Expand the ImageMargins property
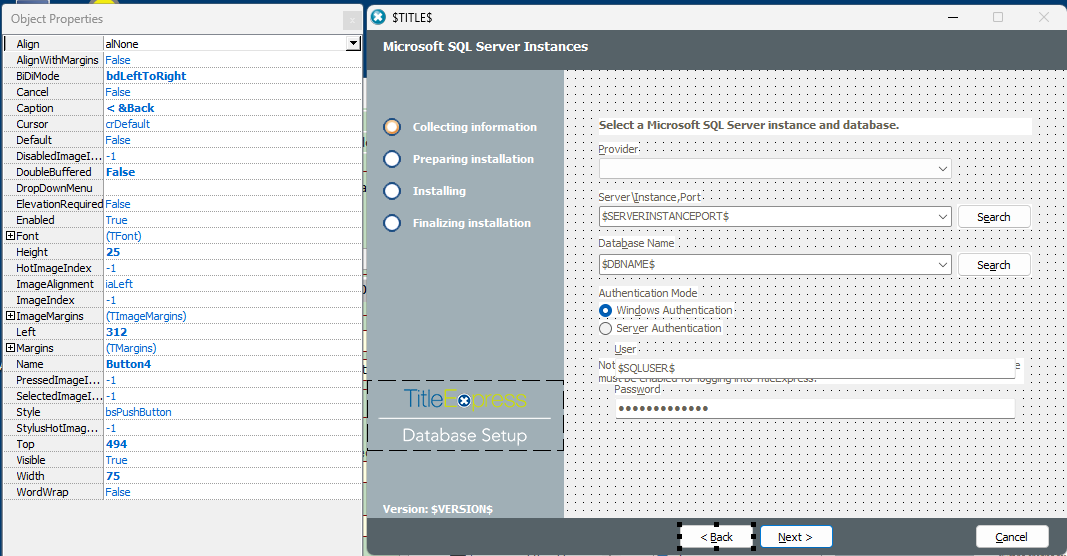 (10, 316)
